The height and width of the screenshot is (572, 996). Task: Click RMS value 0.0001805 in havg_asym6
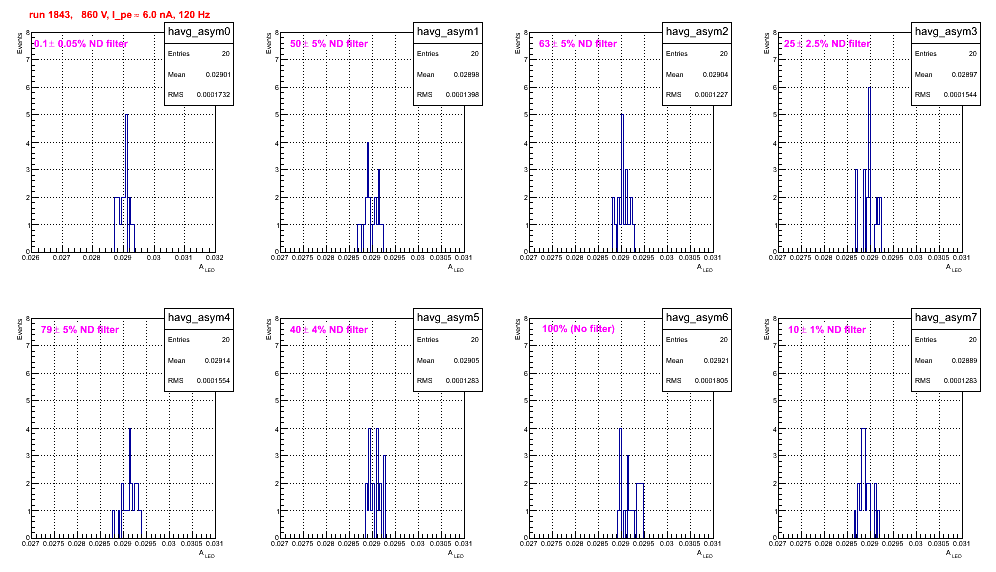click(x=711, y=381)
